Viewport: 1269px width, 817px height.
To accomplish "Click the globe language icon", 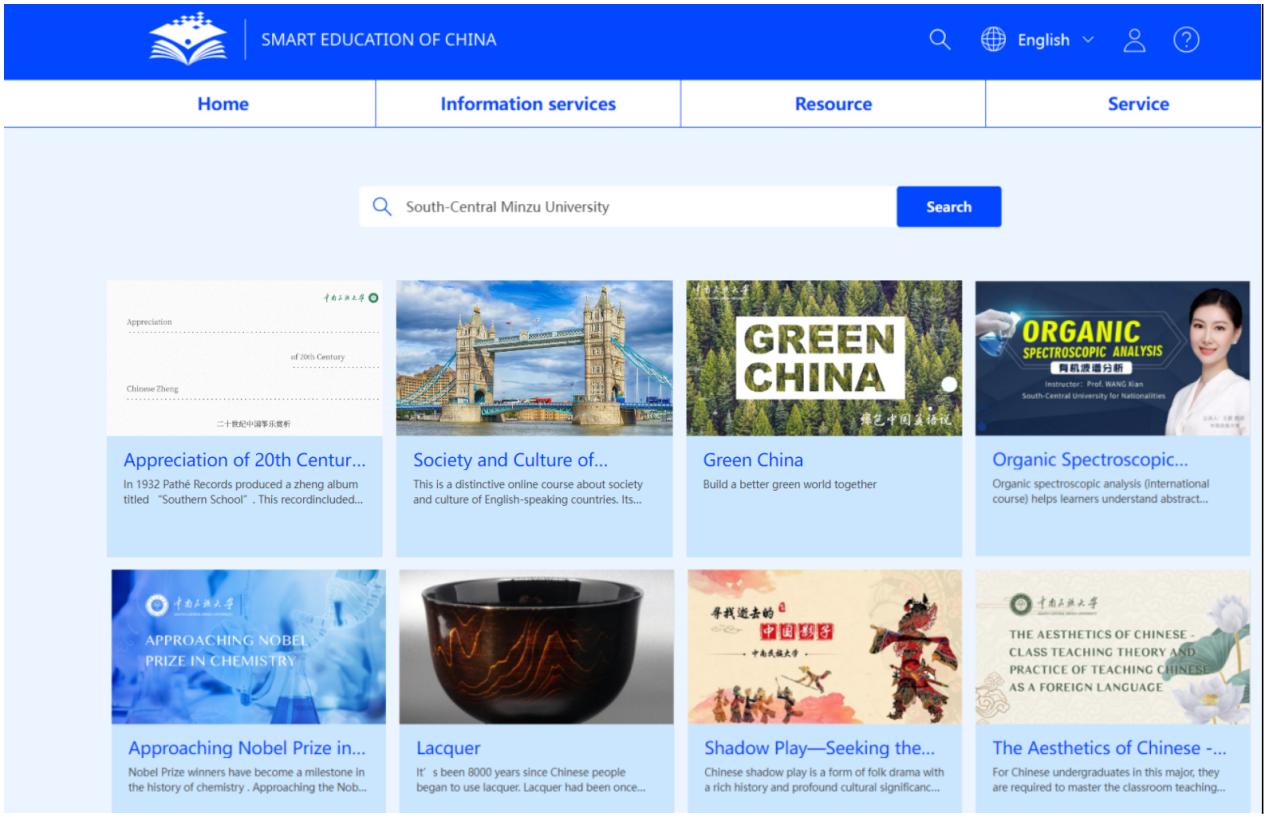I will pyautogui.click(x=993, y=39).
